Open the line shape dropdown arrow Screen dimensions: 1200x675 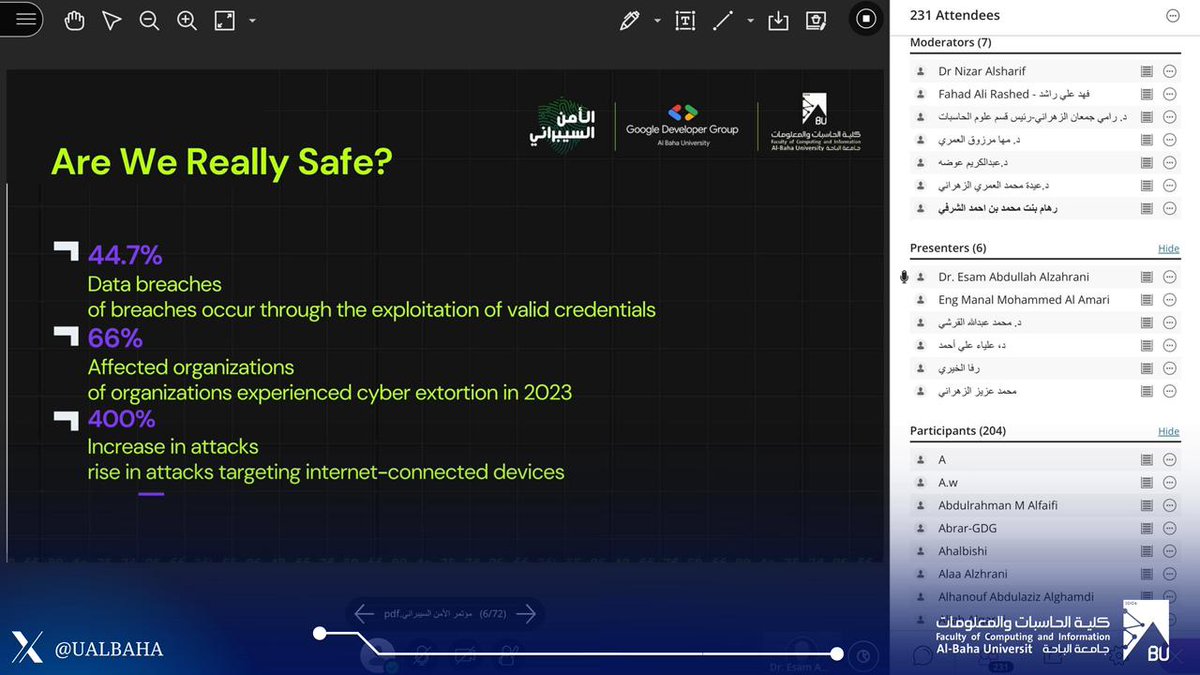(750, 20)
